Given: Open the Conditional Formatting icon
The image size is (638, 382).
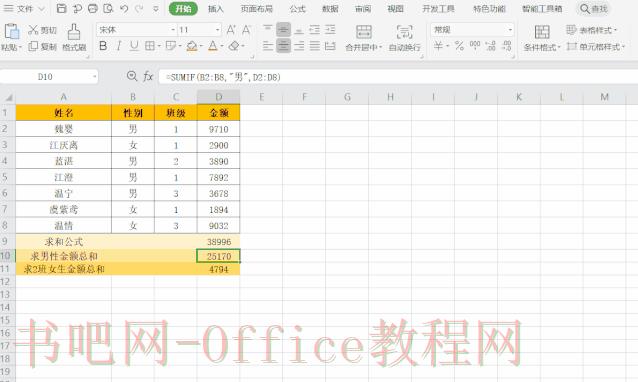Looking at the screenshot, I should [542, 32].
